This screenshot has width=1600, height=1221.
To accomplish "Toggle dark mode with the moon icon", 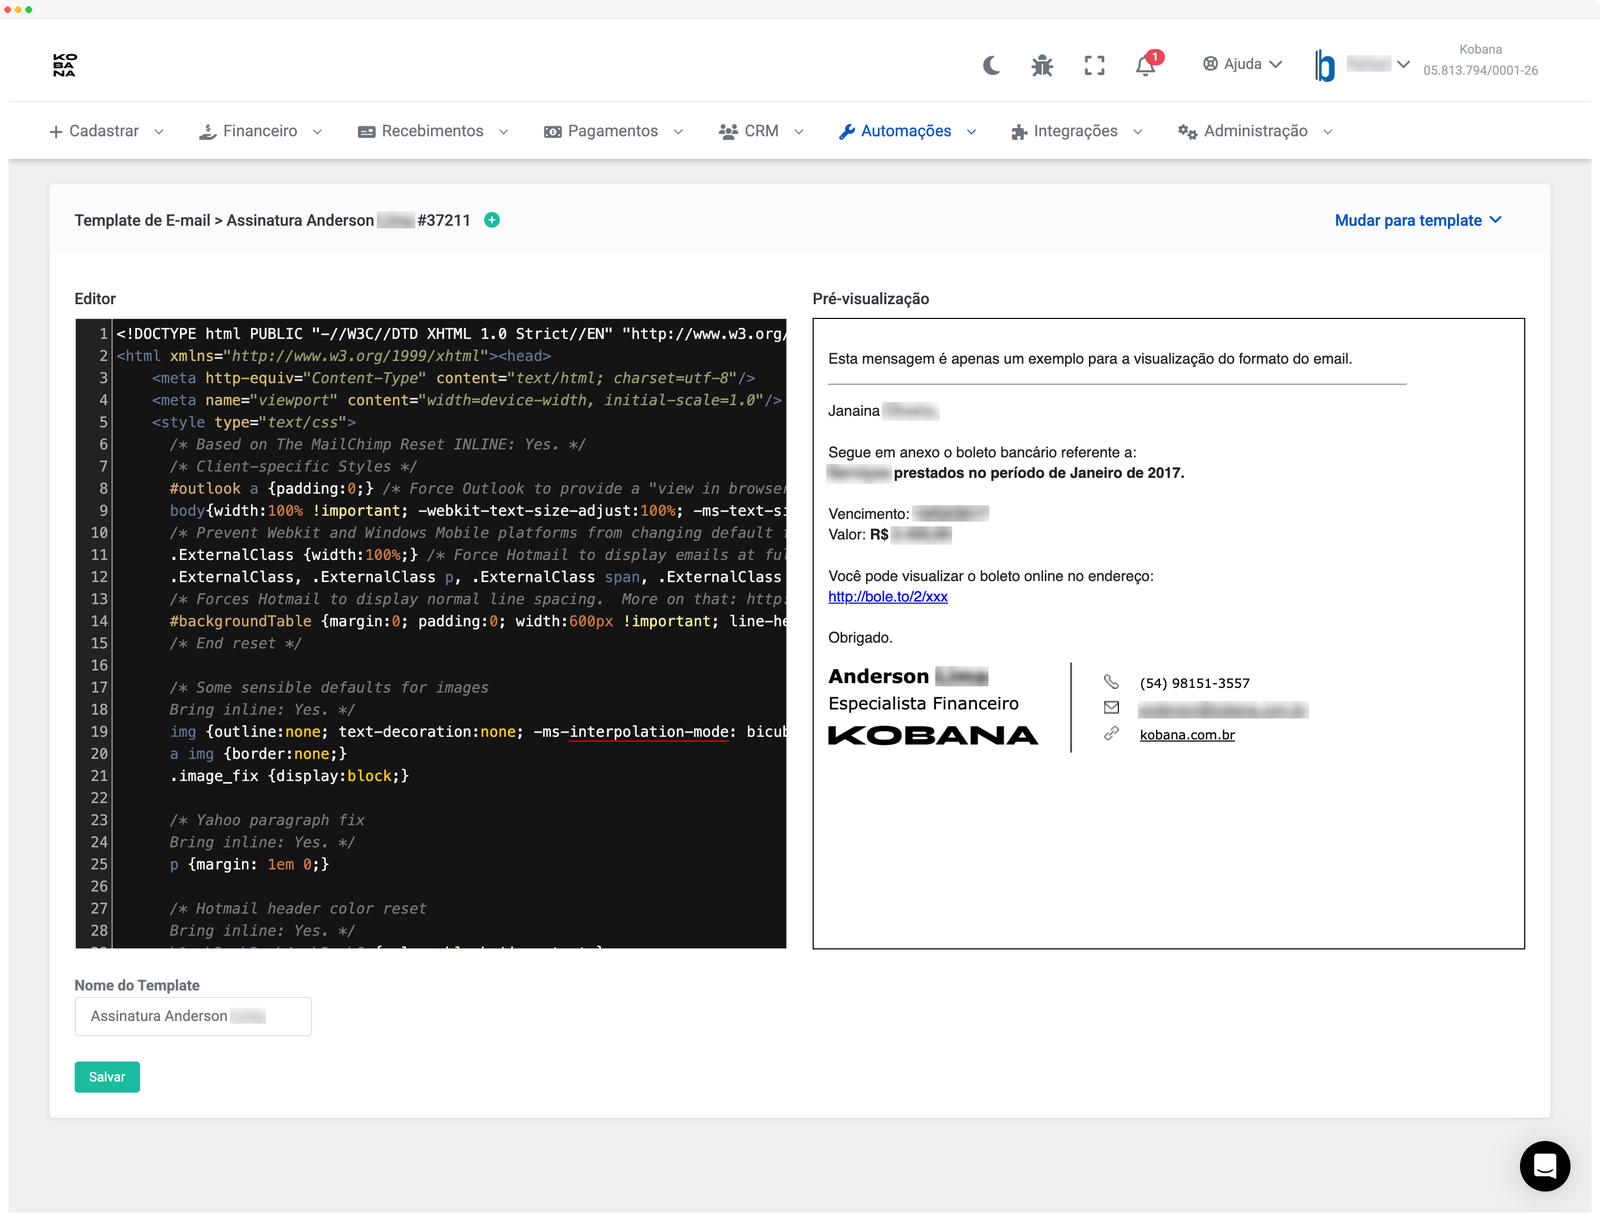I will click(x=990, y=64).
